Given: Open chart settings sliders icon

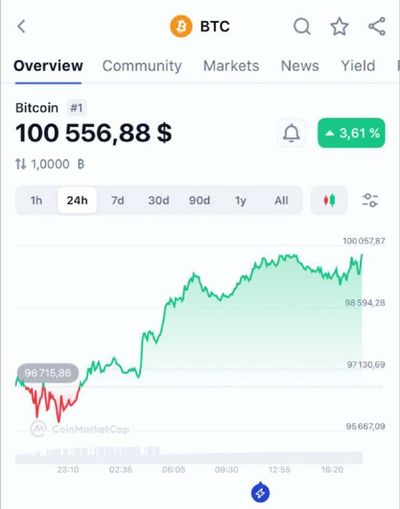Looking at the screenshot, I should tap(370, 200).
